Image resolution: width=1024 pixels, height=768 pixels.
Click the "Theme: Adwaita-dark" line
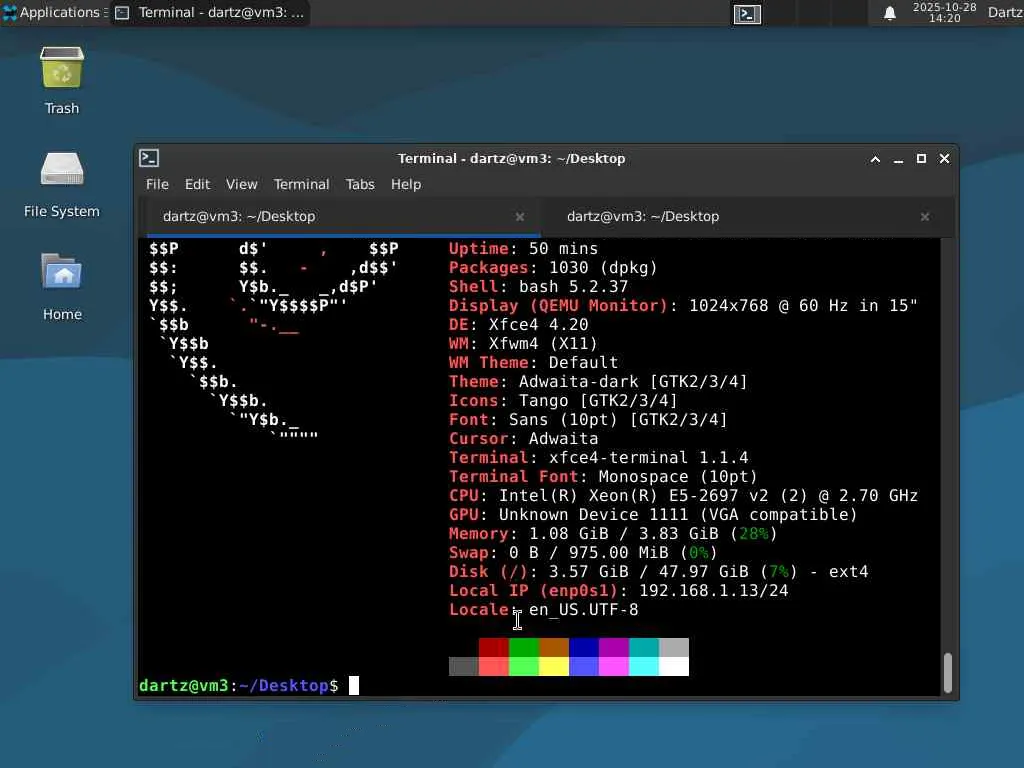click(x=598, y=381)
